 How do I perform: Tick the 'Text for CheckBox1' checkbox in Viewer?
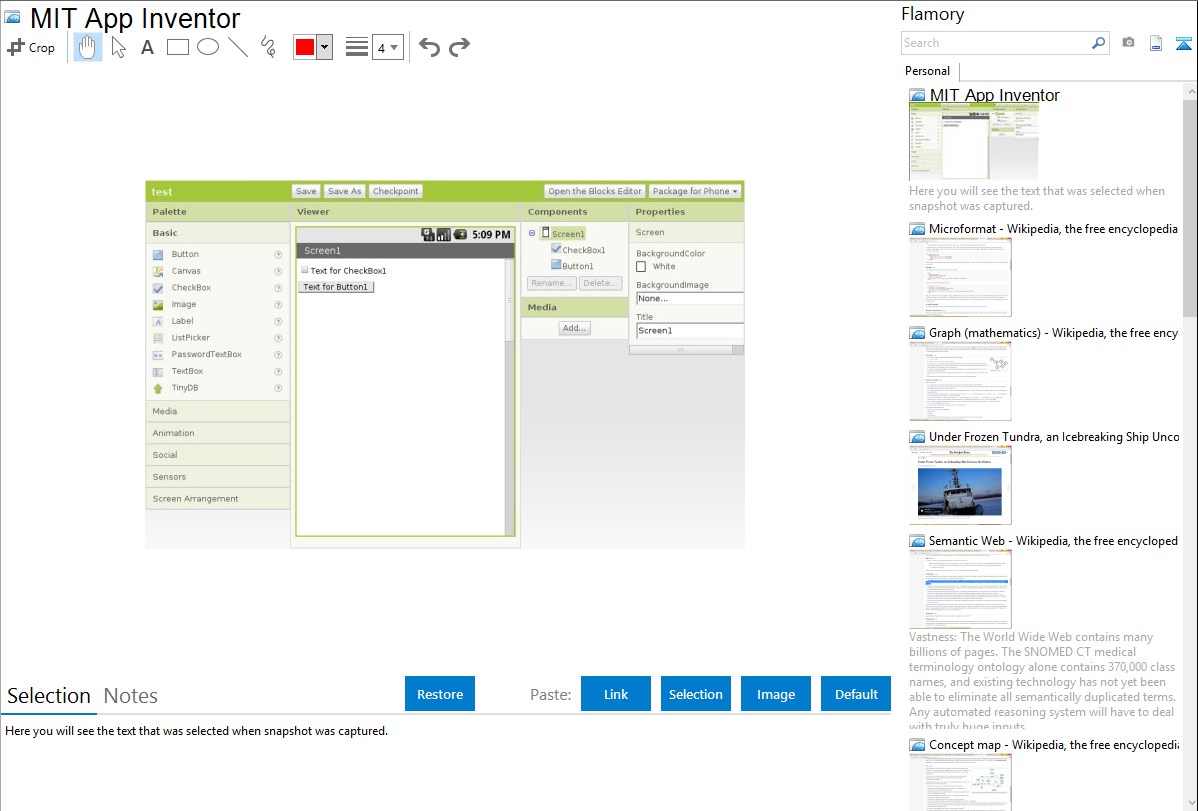(305, 270)
